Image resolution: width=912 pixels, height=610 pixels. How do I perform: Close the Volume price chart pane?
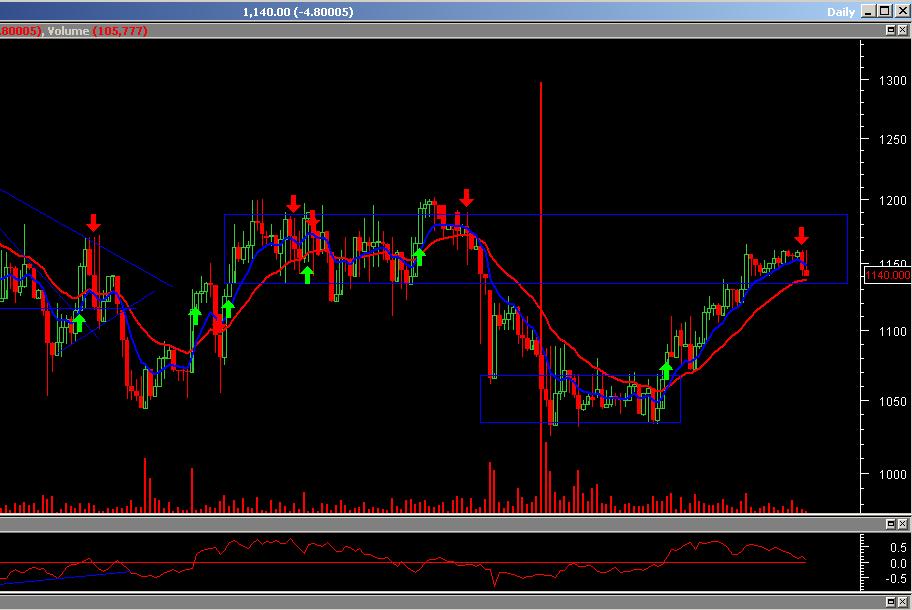(x=902, y=30)
